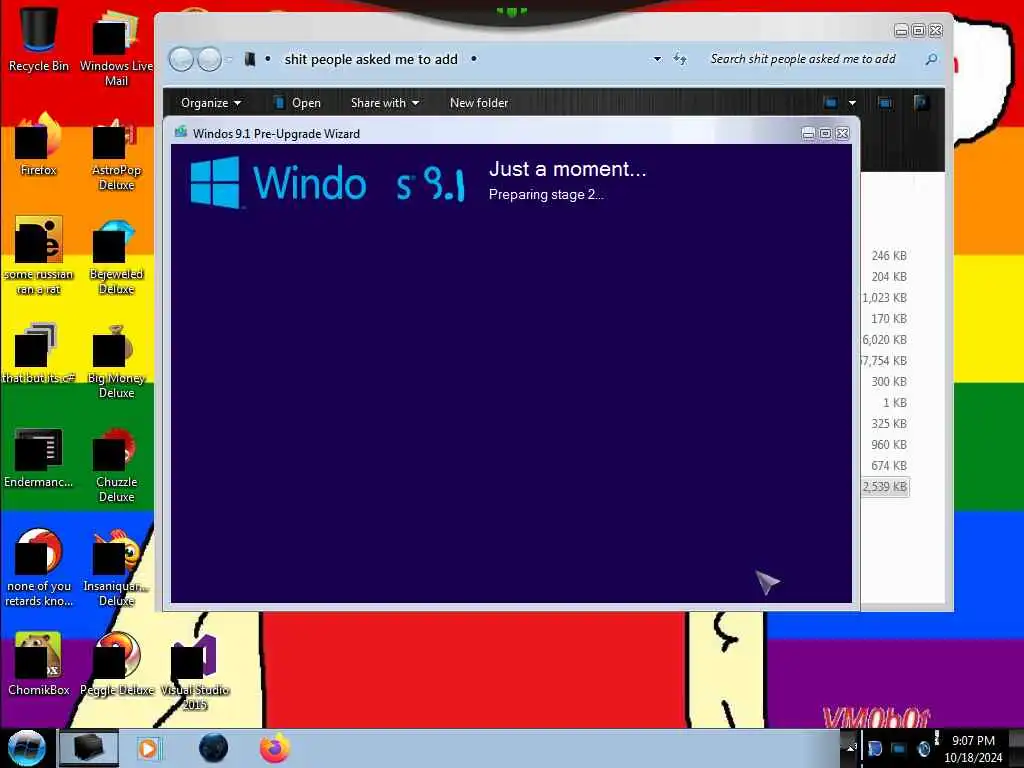The image size is (1024, 768).
Task: Open 'some russian ran a rat' icon
Action: tap(39, 255)
